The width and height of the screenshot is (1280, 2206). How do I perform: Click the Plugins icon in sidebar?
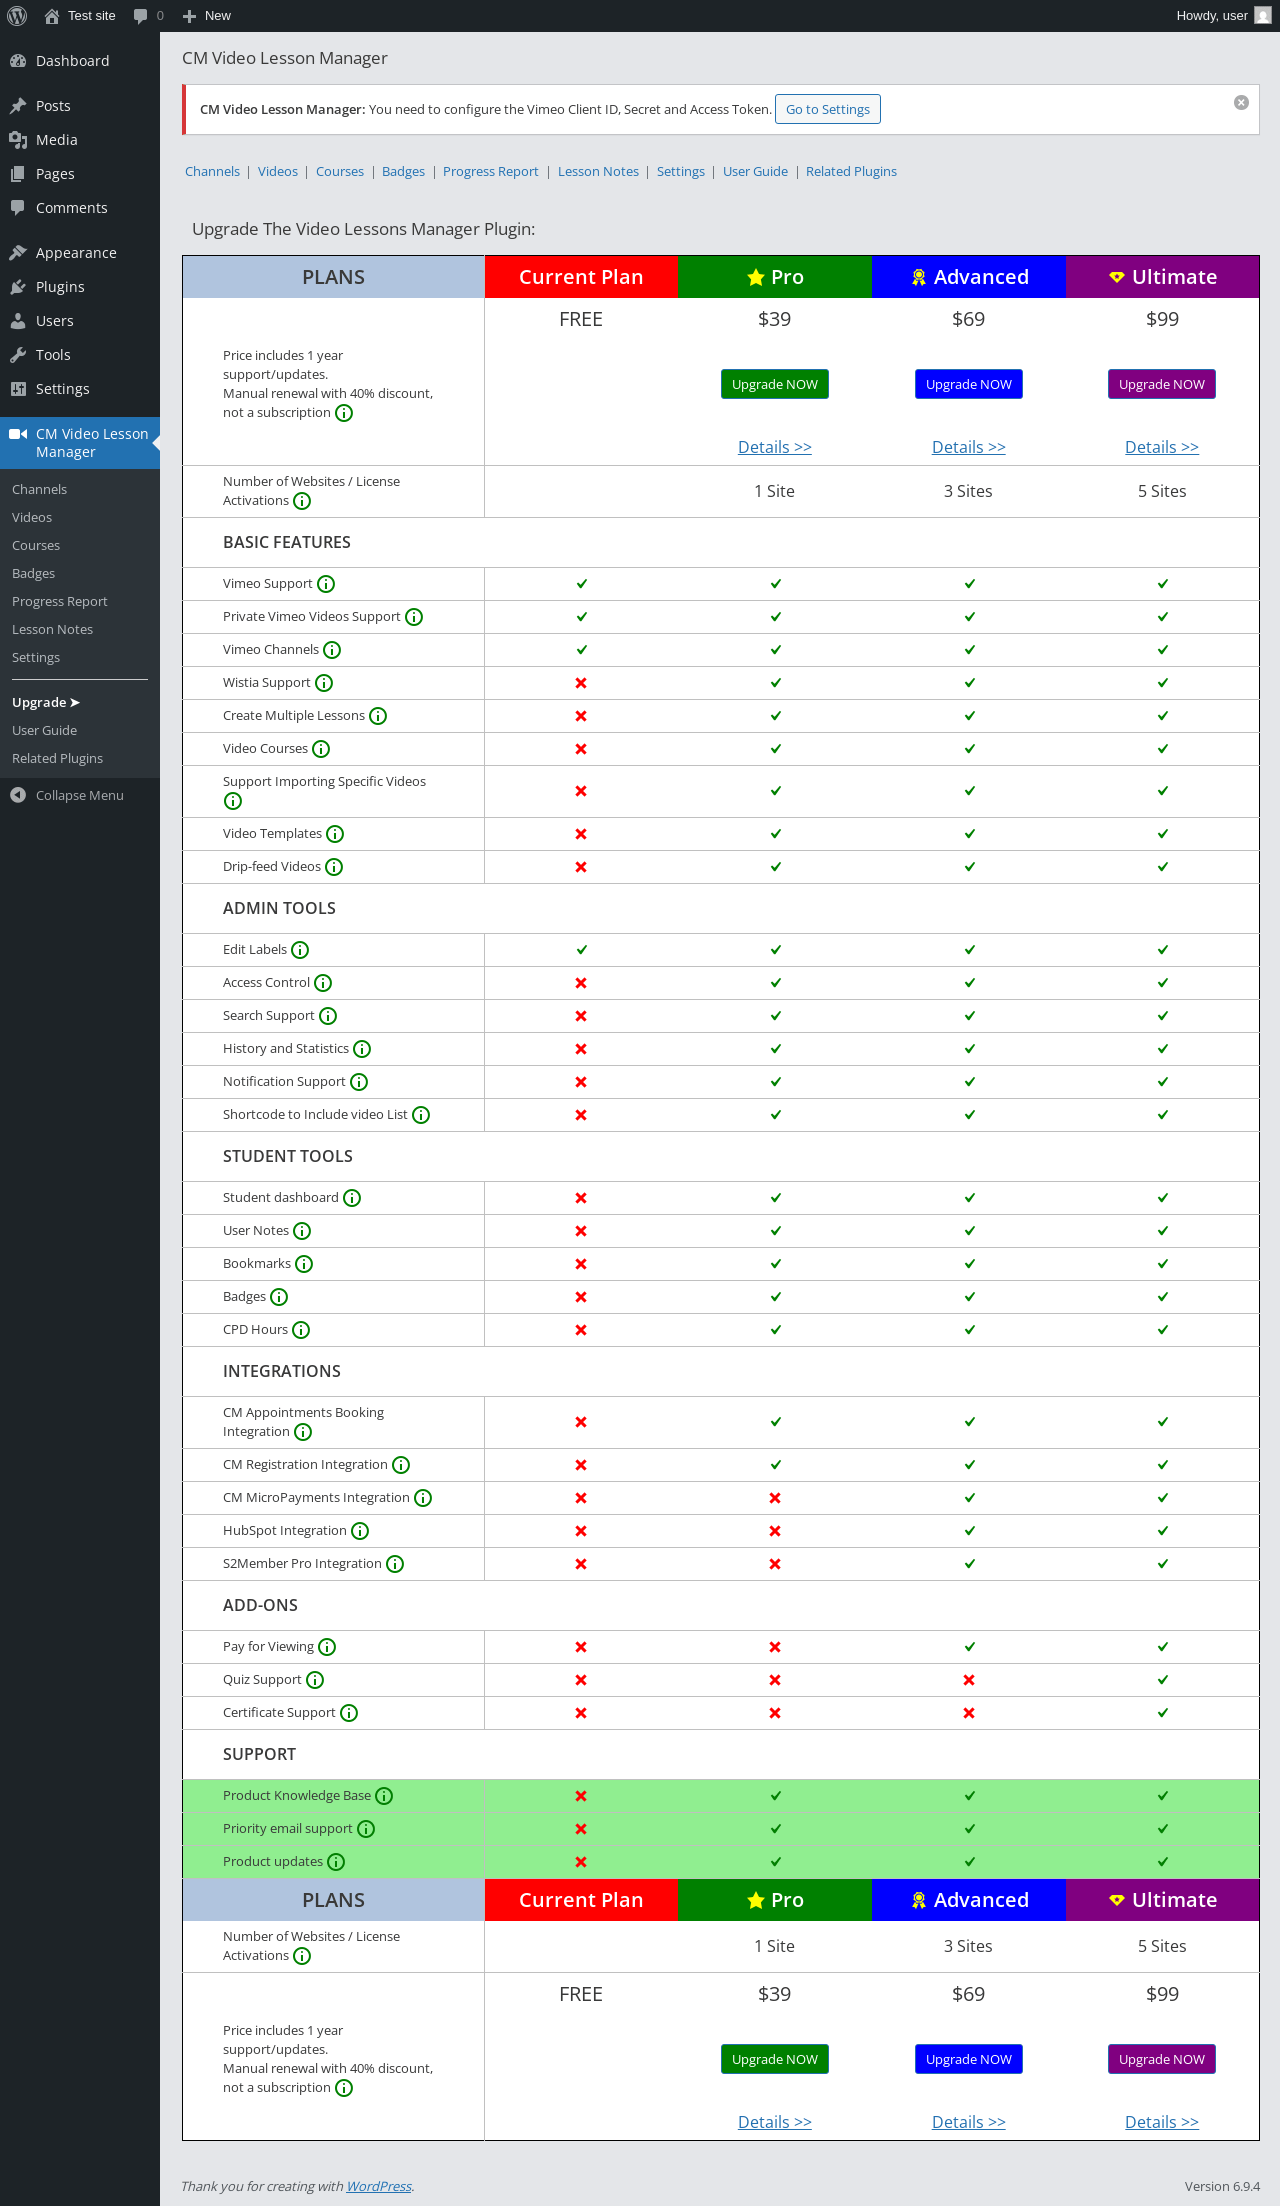[x=18, y=287]
